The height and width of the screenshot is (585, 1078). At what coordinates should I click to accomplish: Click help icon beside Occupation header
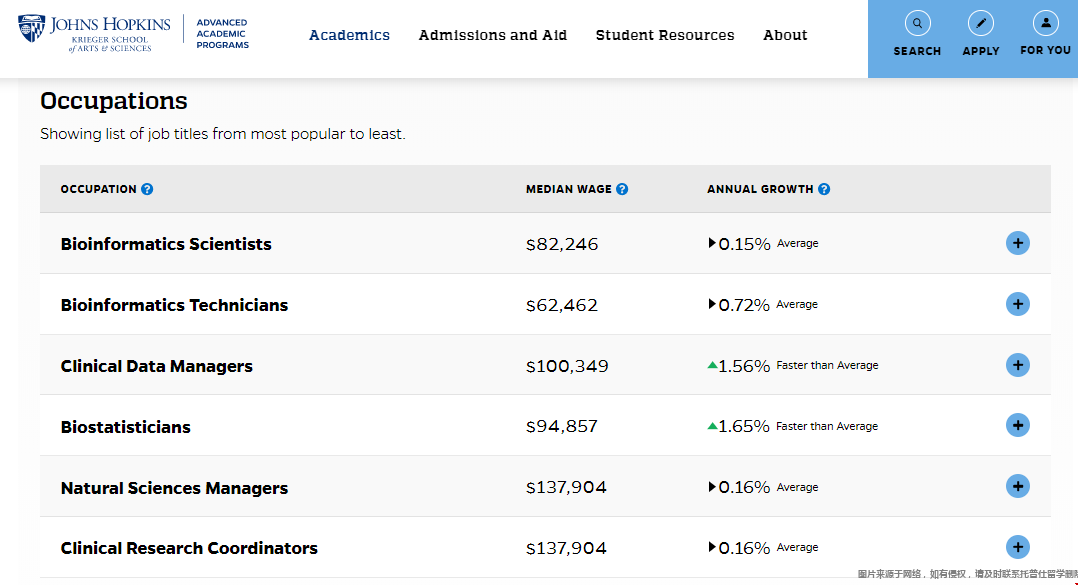click(x=147, y=189)
